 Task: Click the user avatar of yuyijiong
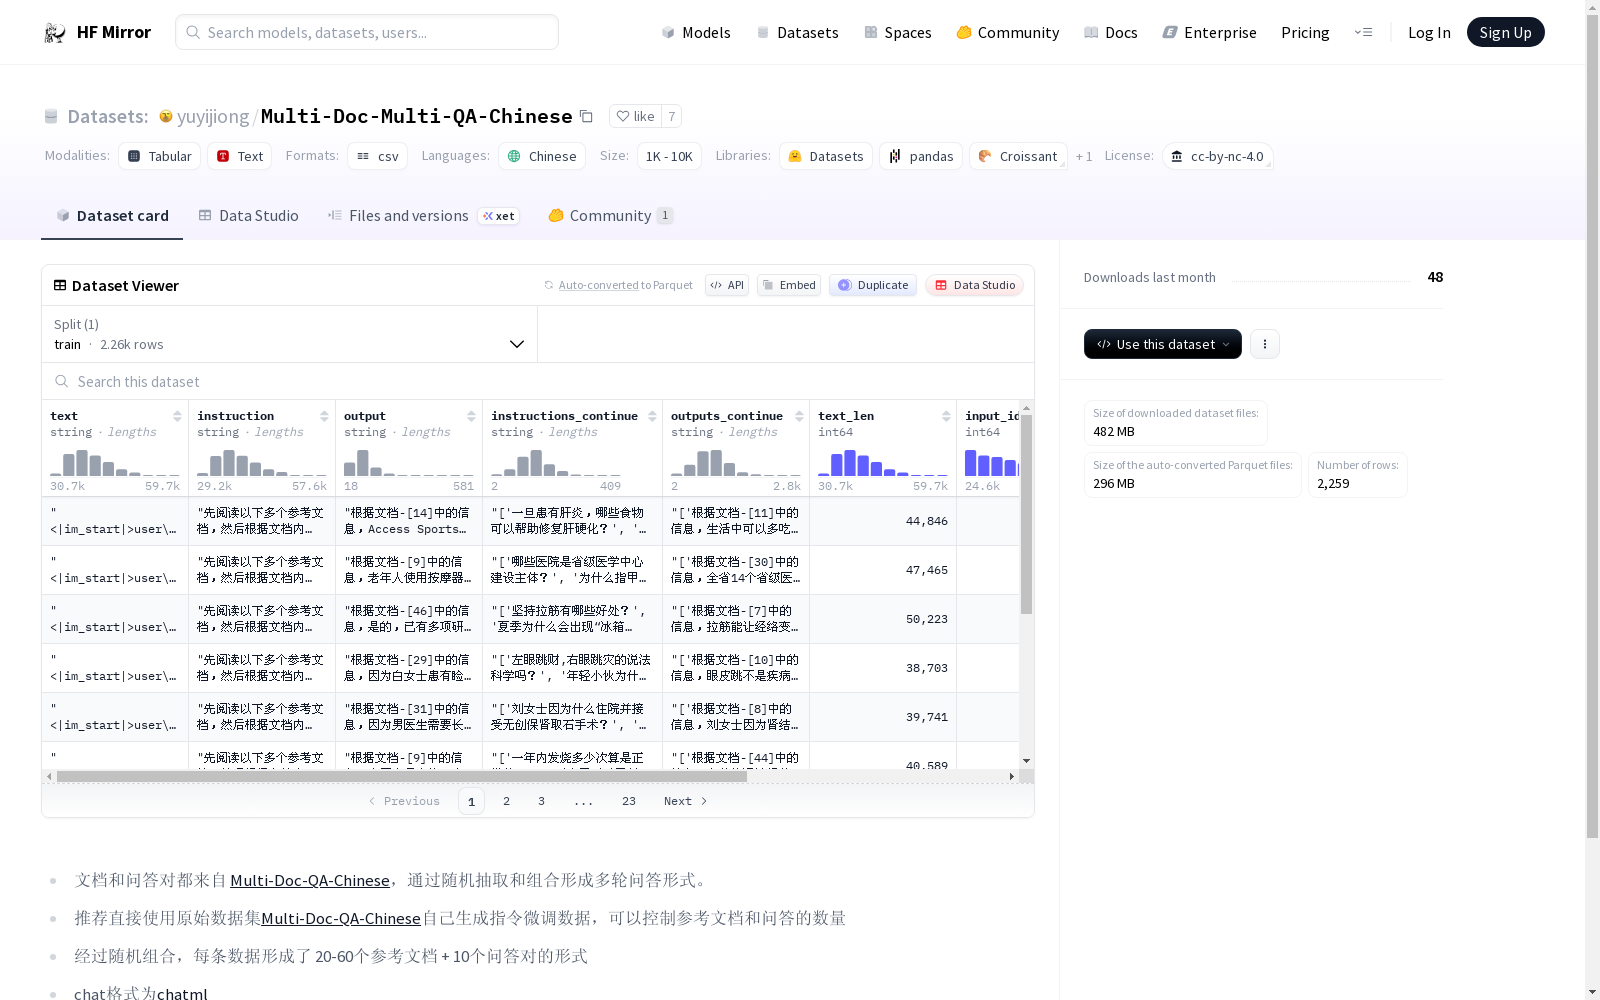[x=166, y=117]
